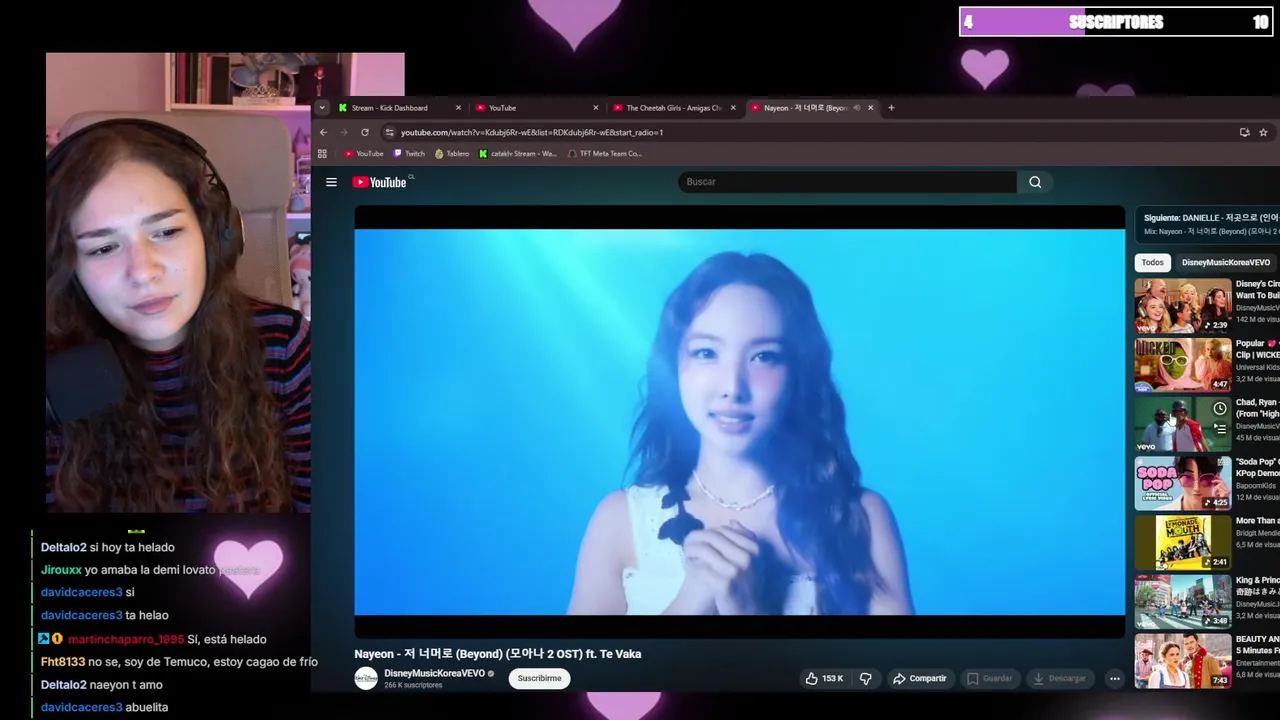Click the browser forward arrow
Image resolution: width=1280 pixels, height=720 pixels.
tap(344, 132)
